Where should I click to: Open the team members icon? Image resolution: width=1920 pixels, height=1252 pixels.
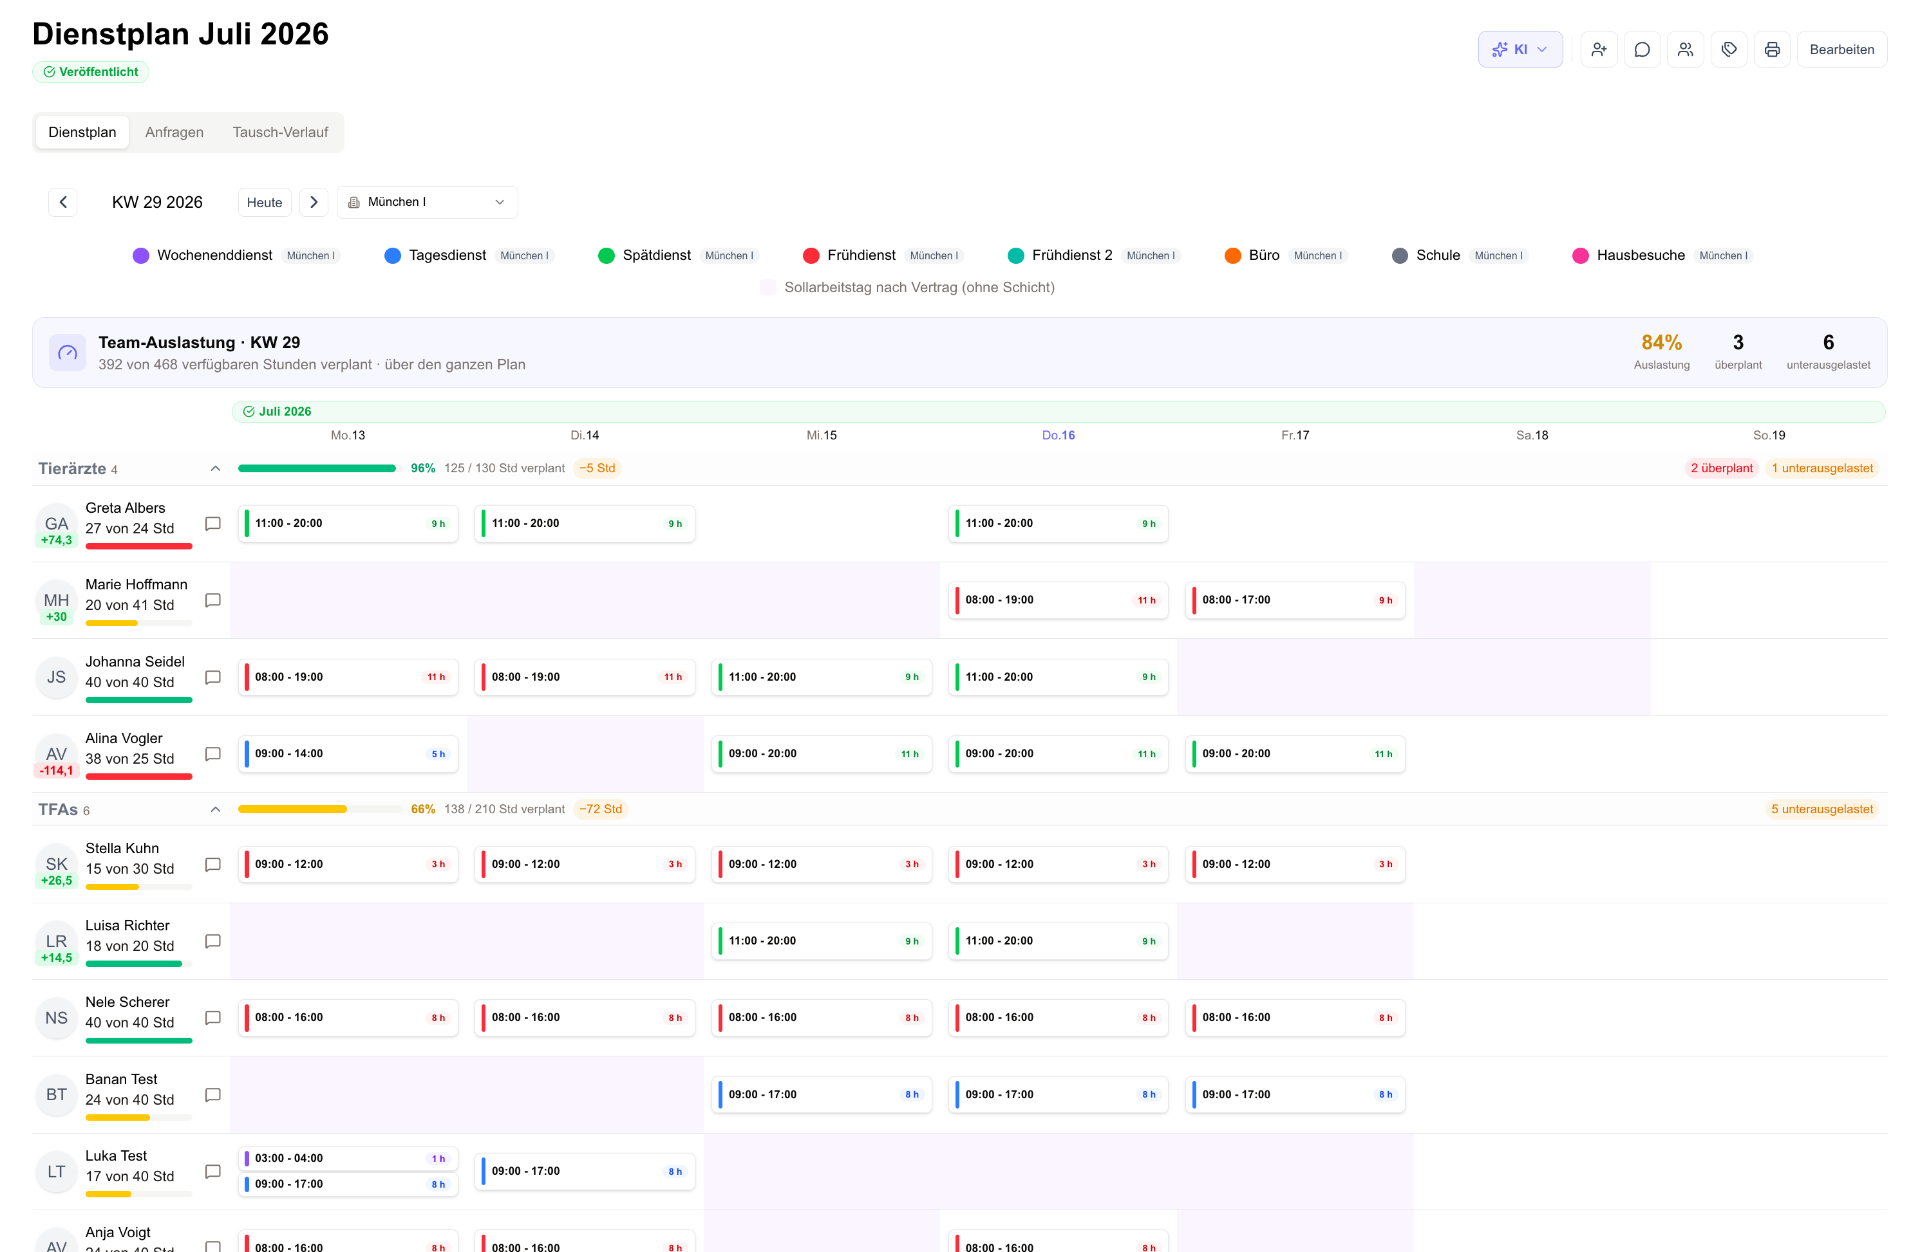pos(1686,49)
